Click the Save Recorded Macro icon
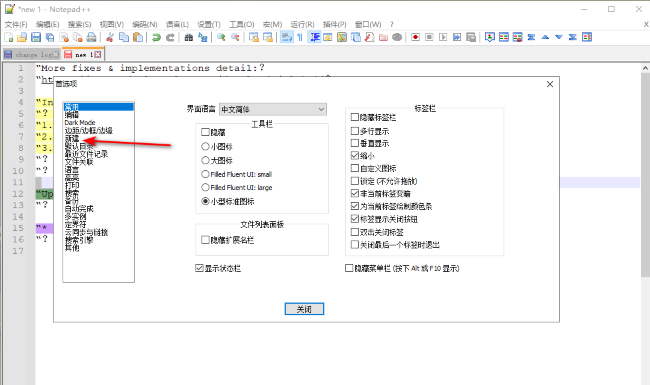Image resolution: width=650 pixels, height=385 pixels. tap(471, 37)
